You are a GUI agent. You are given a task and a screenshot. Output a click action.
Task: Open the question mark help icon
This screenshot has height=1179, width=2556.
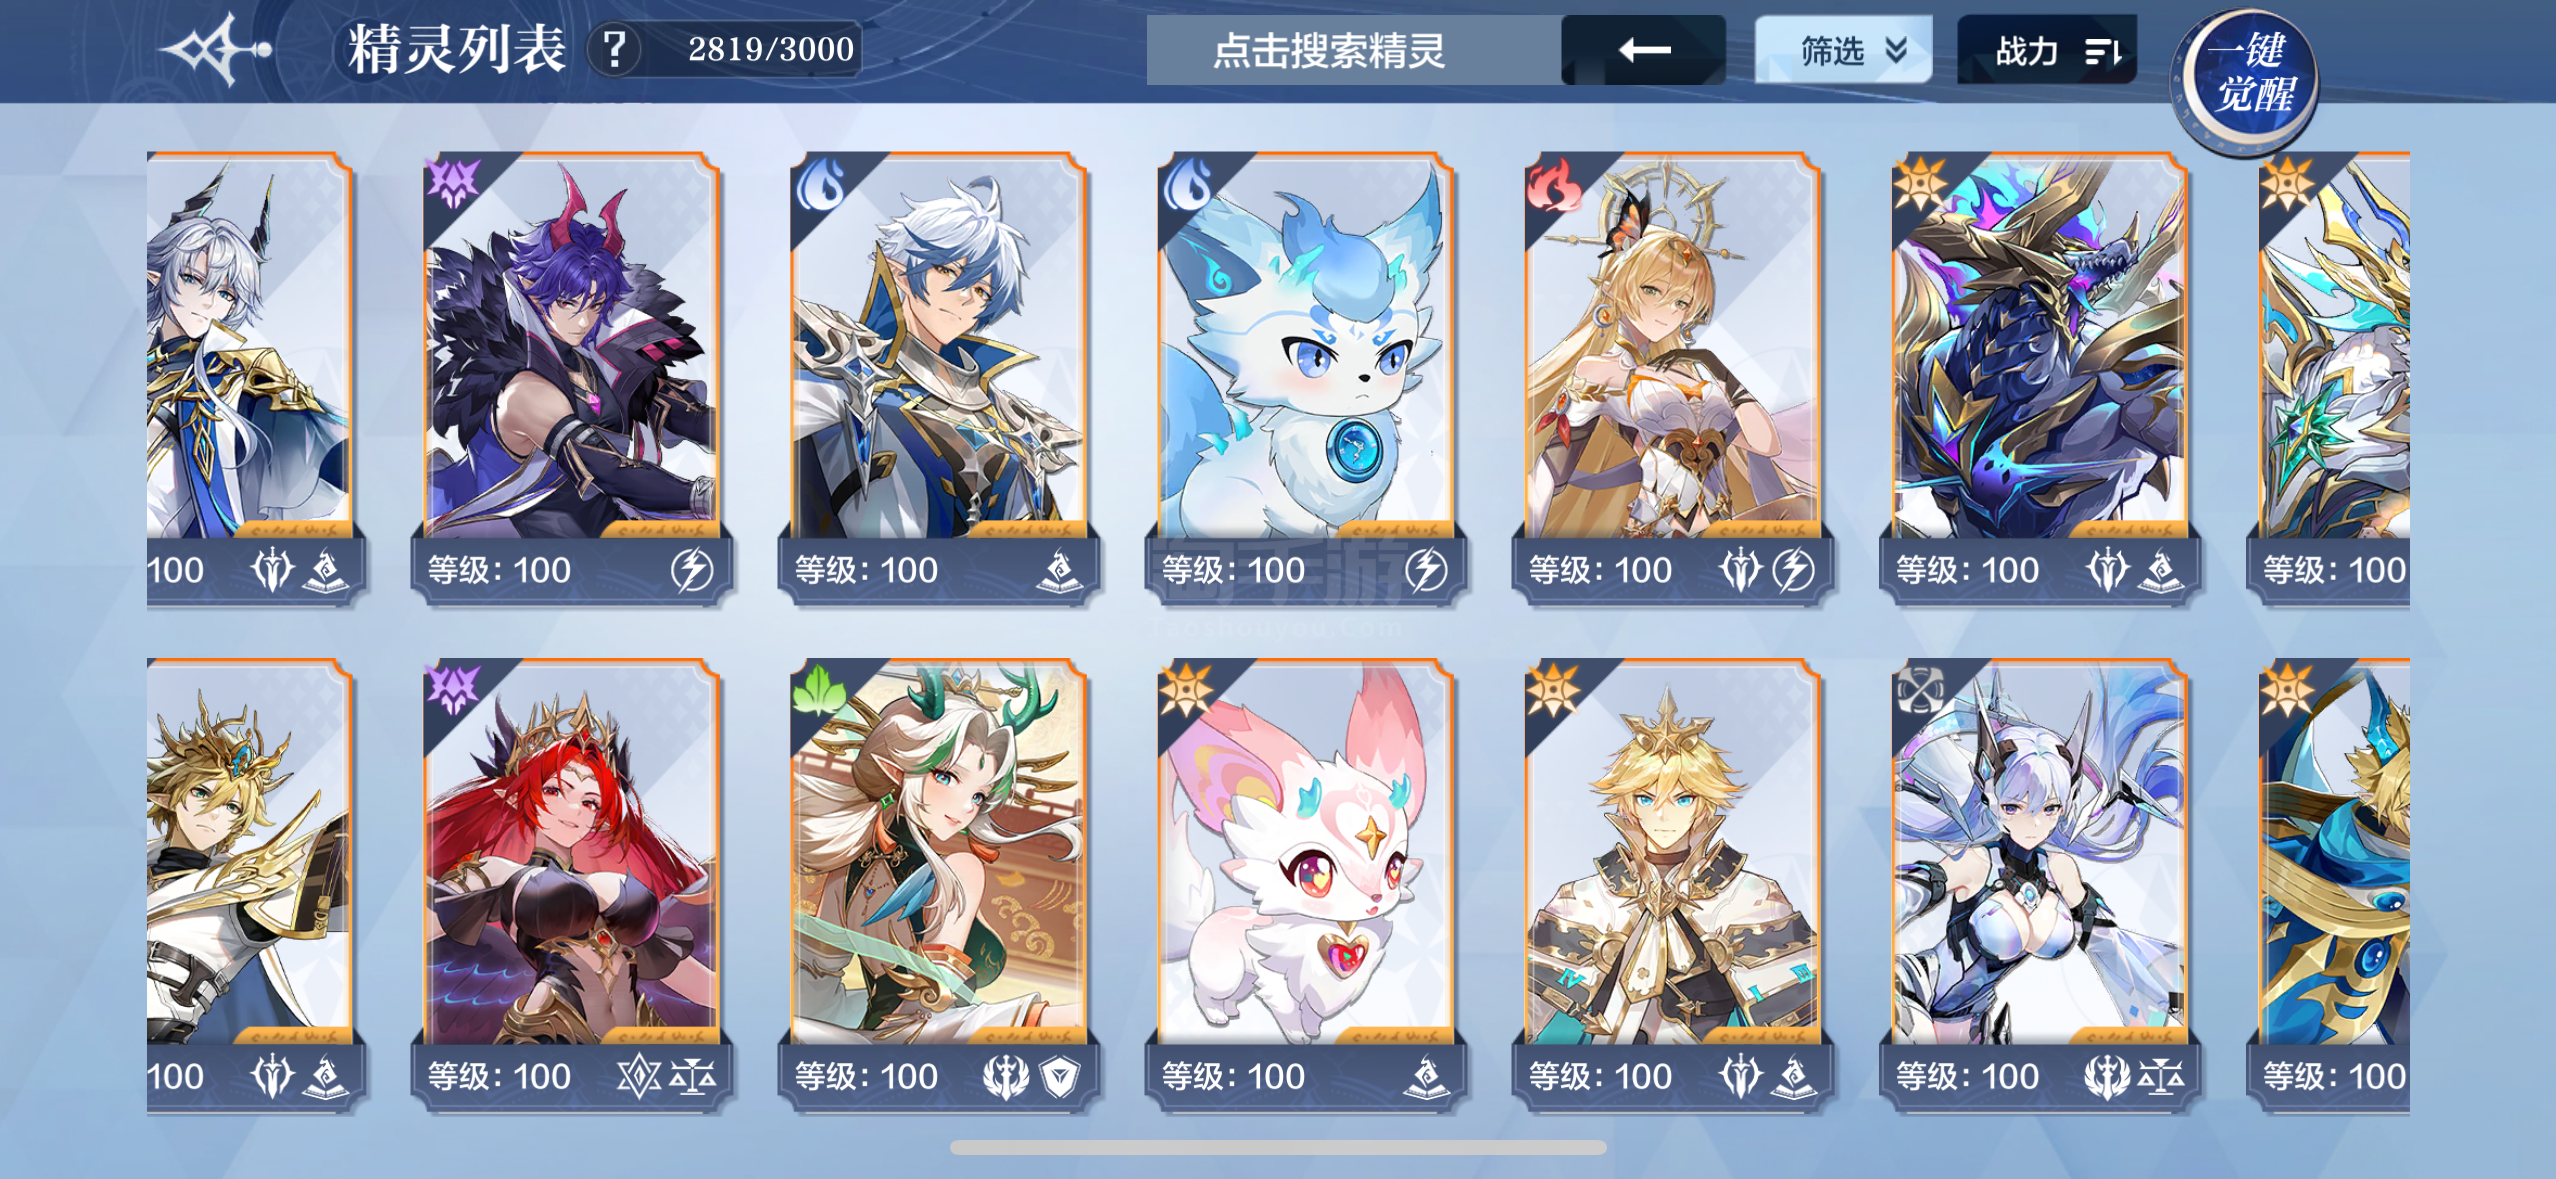click(615, 49)
